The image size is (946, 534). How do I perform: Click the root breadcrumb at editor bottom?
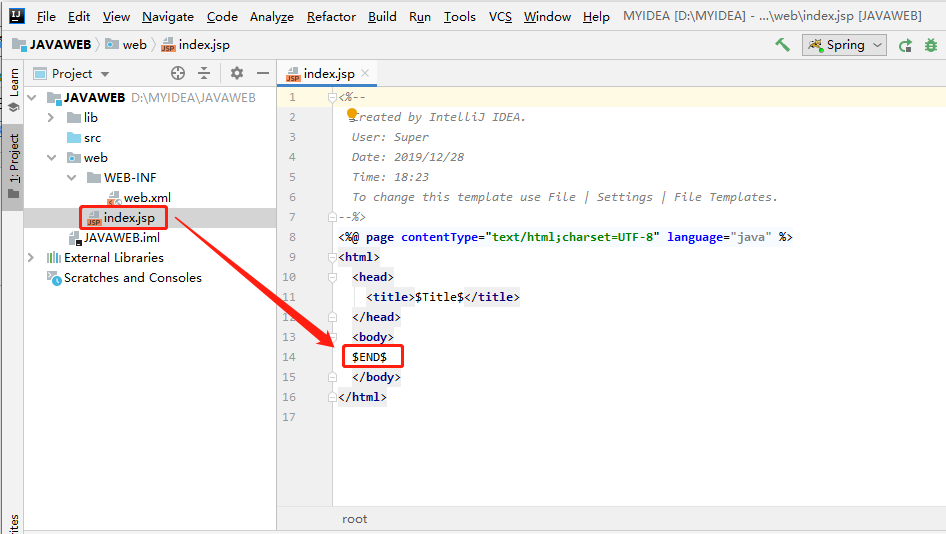354,519
